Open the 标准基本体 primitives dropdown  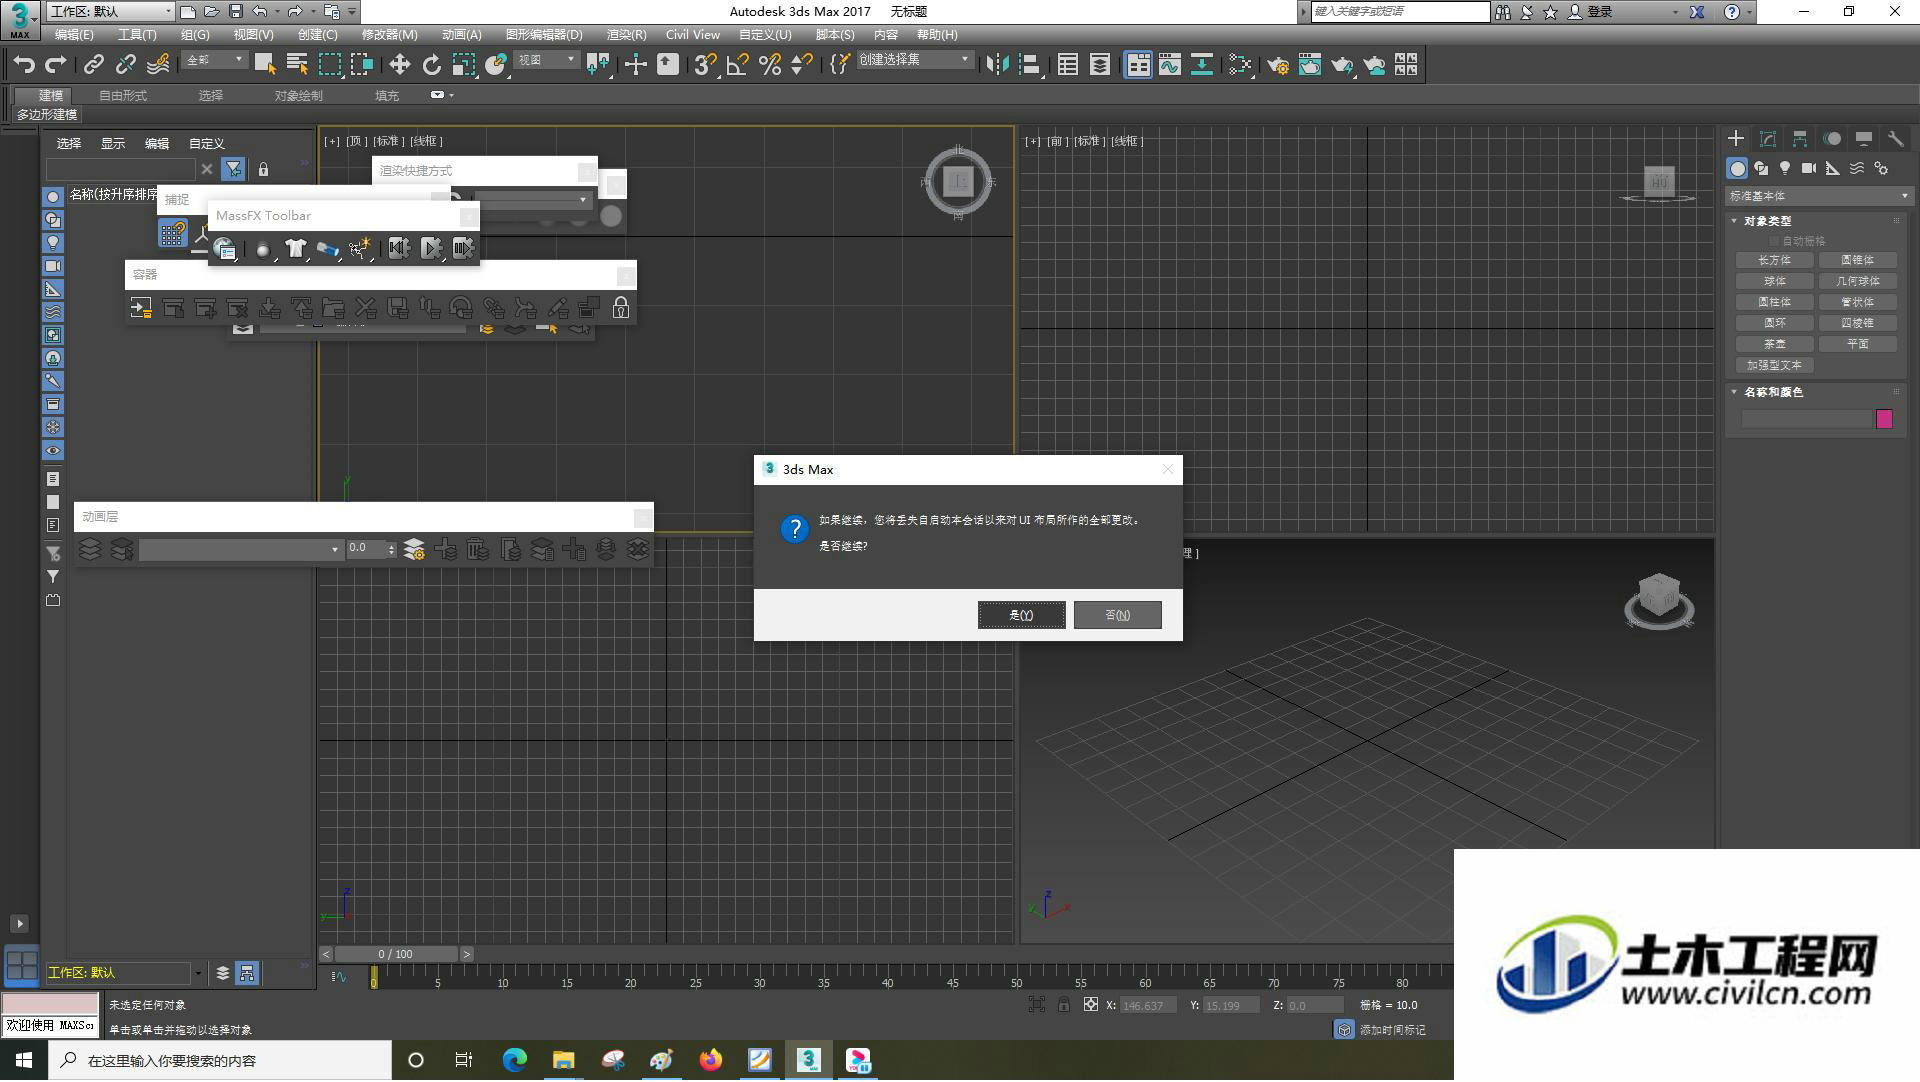(1819, 196)
